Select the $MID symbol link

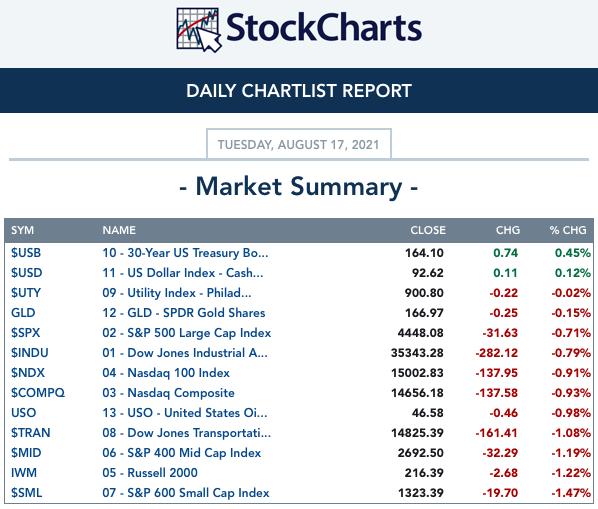click(26, 453)
